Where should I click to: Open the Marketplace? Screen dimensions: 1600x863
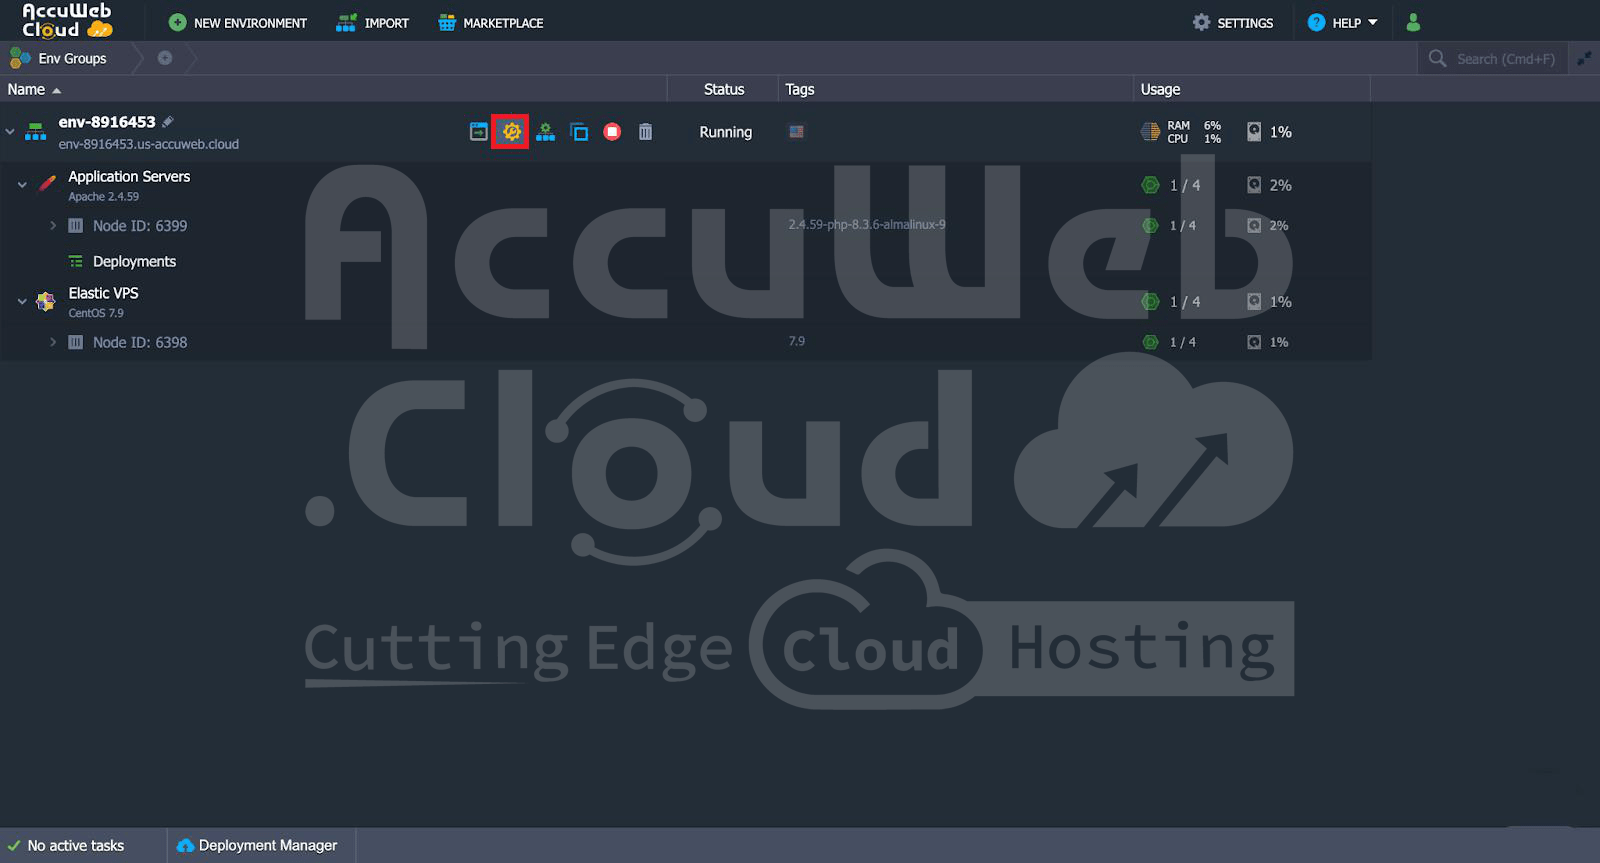[x=491, y=22]
